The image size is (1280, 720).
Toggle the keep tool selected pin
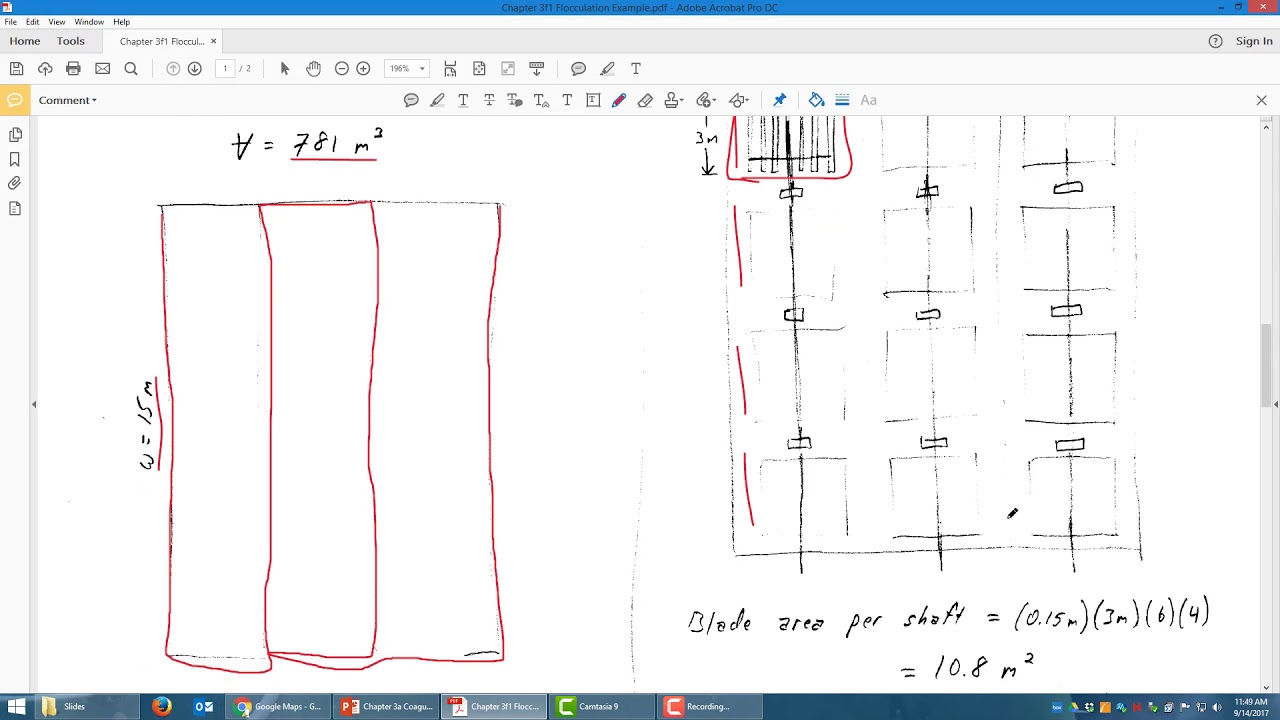(780, 100)
